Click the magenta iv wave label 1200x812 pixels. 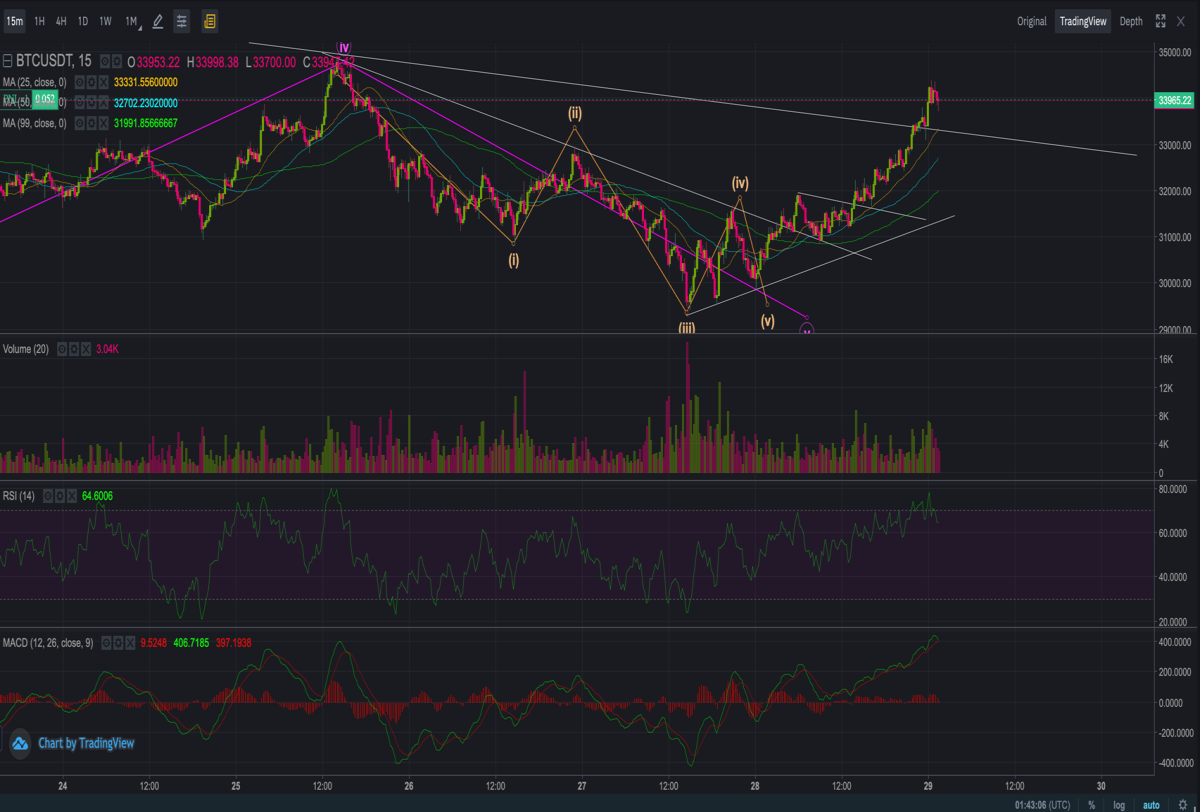(343, 47)
